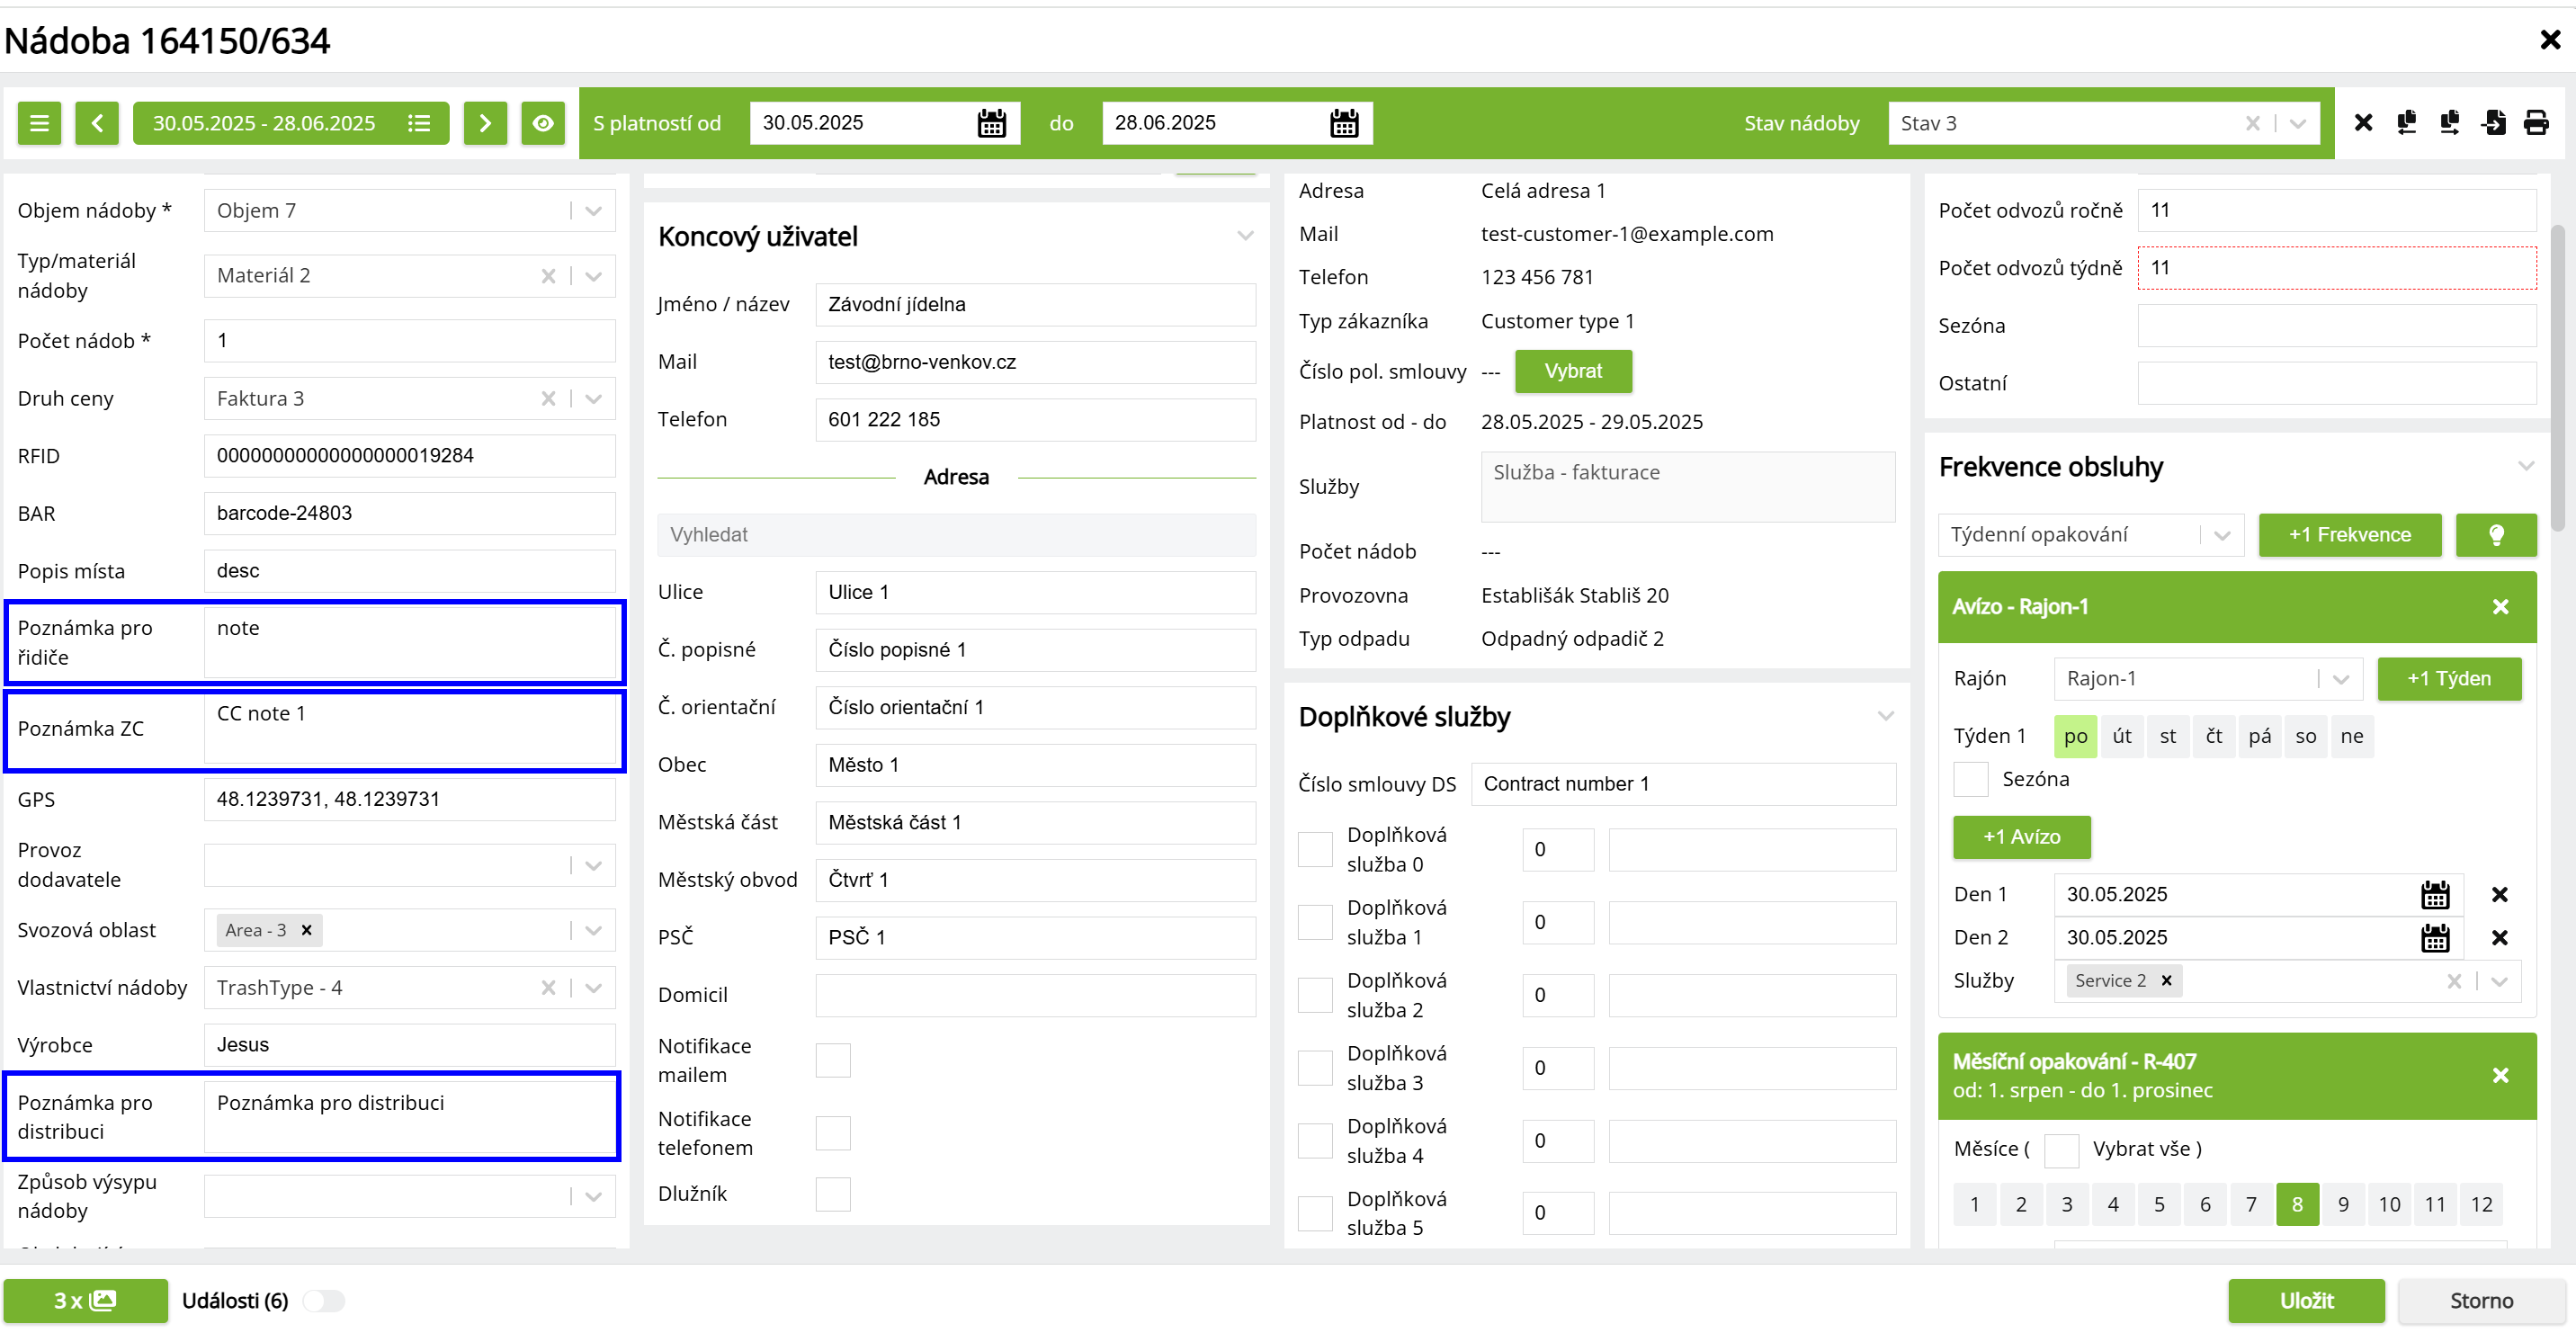2576x1333 pixels.
Task: Click copy-with-right-arrow icon in toolbar
Action: point(2450,123)
